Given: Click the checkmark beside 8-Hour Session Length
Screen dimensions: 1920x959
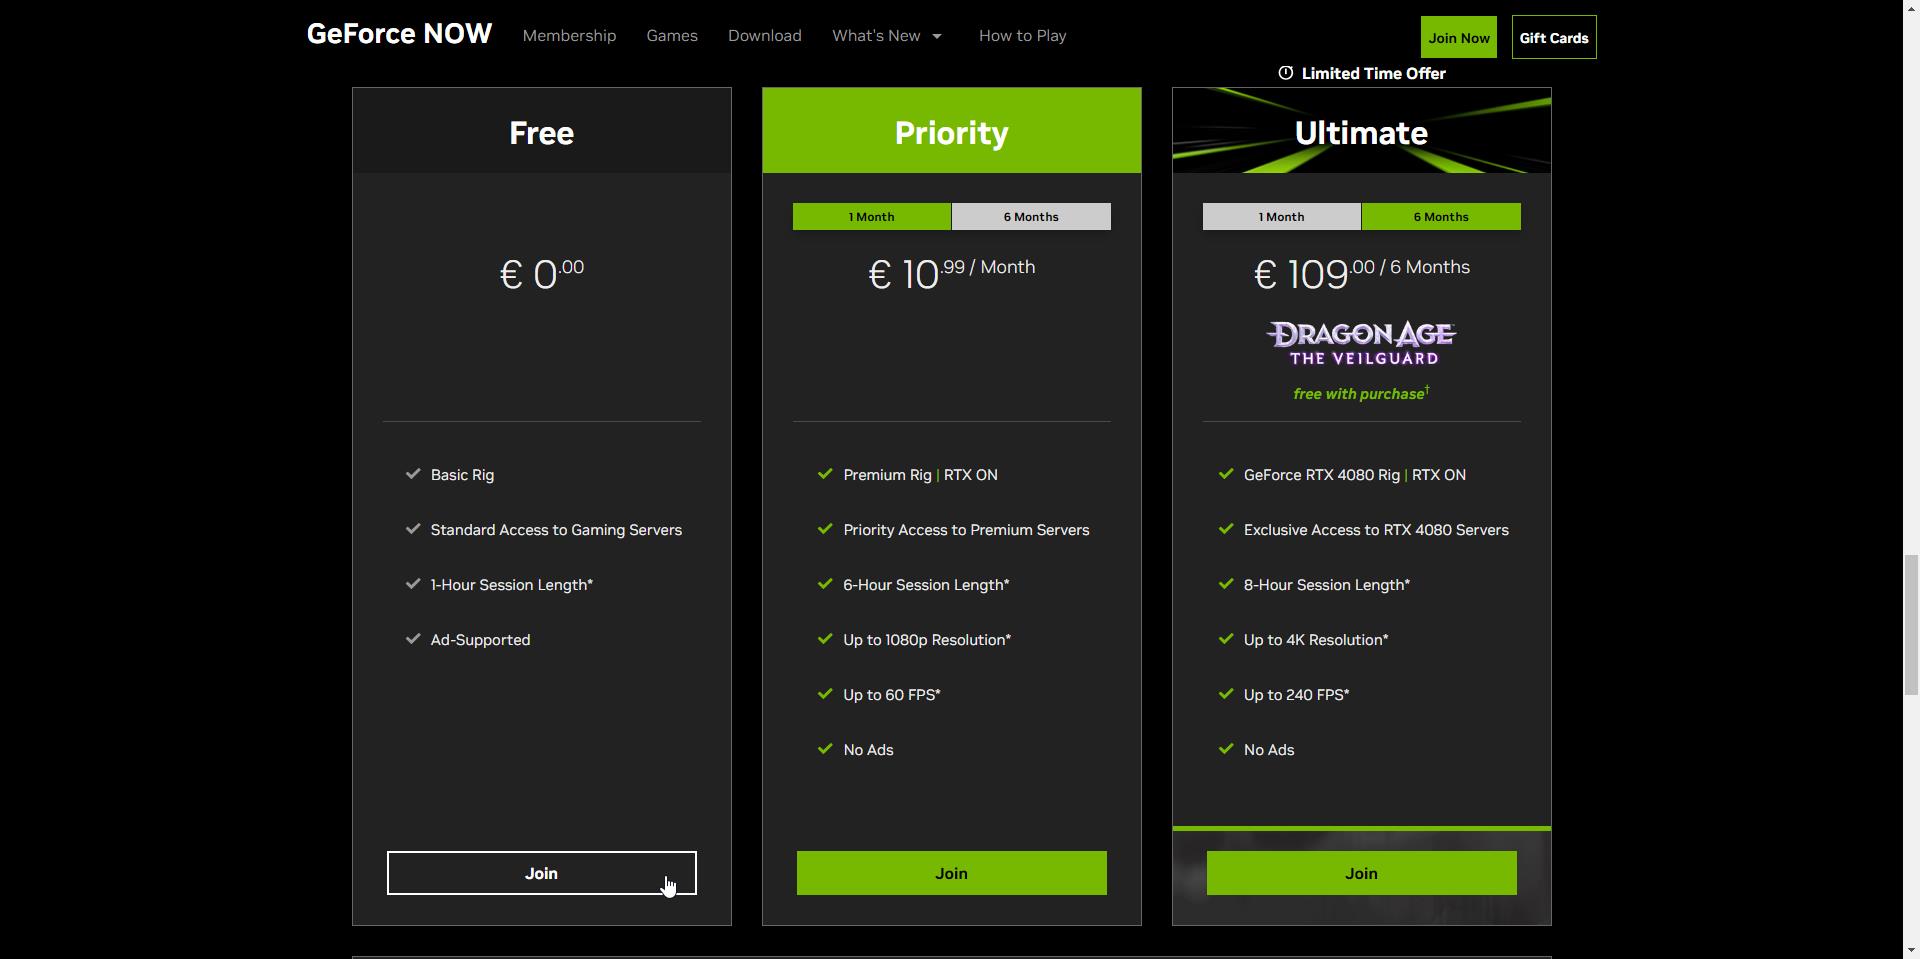Looking at the screenshot, I should tap(1225, 584).
